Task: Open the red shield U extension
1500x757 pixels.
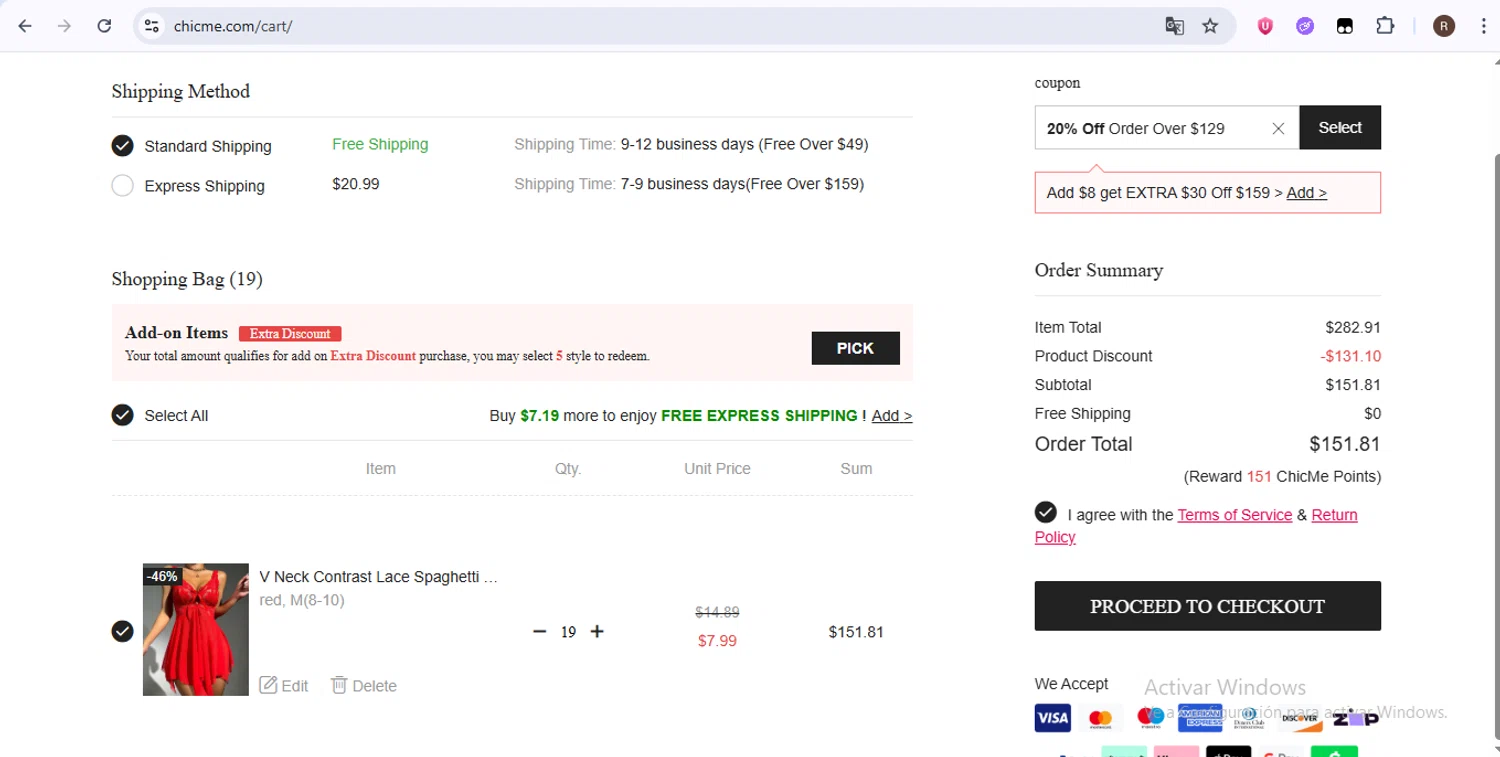Action: (1265, 27)
